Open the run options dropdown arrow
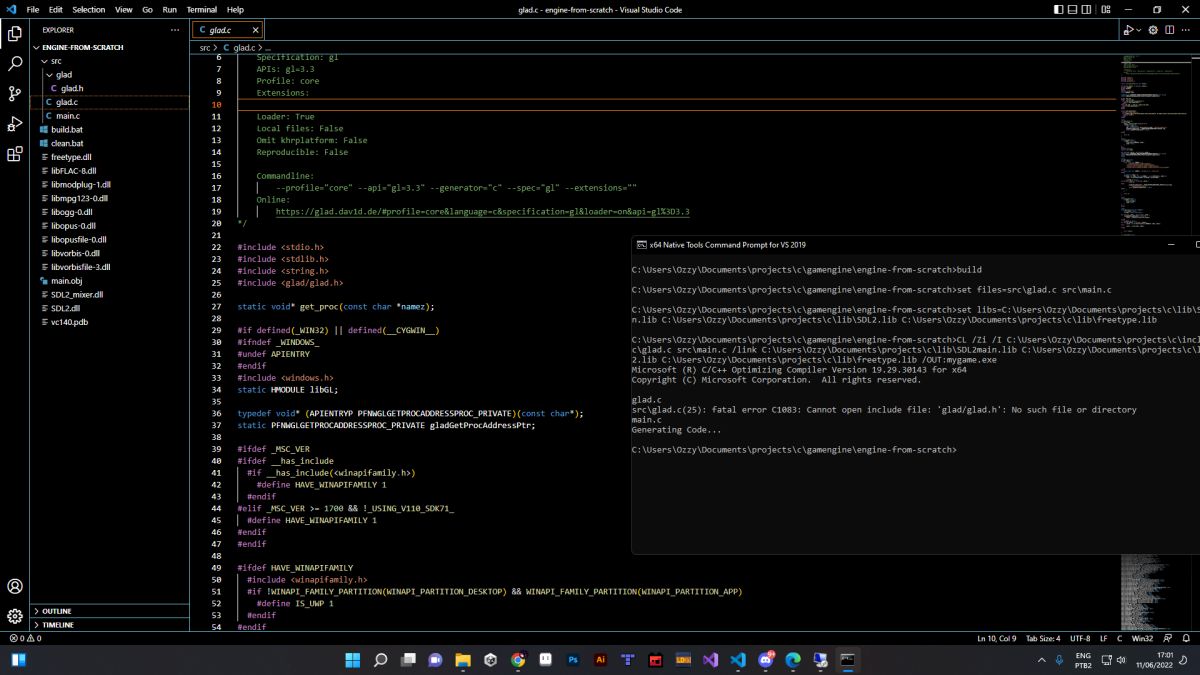 (1138, 30)
